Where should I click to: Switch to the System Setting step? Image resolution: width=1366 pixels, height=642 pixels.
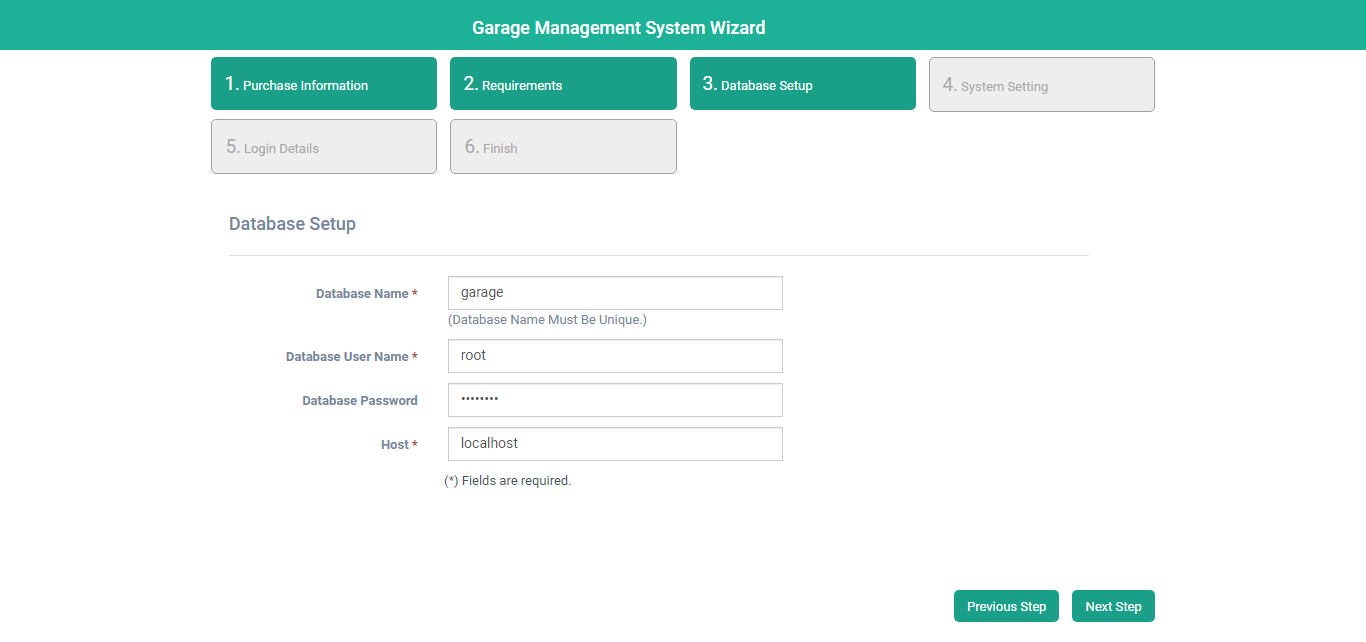(1041, 85)
